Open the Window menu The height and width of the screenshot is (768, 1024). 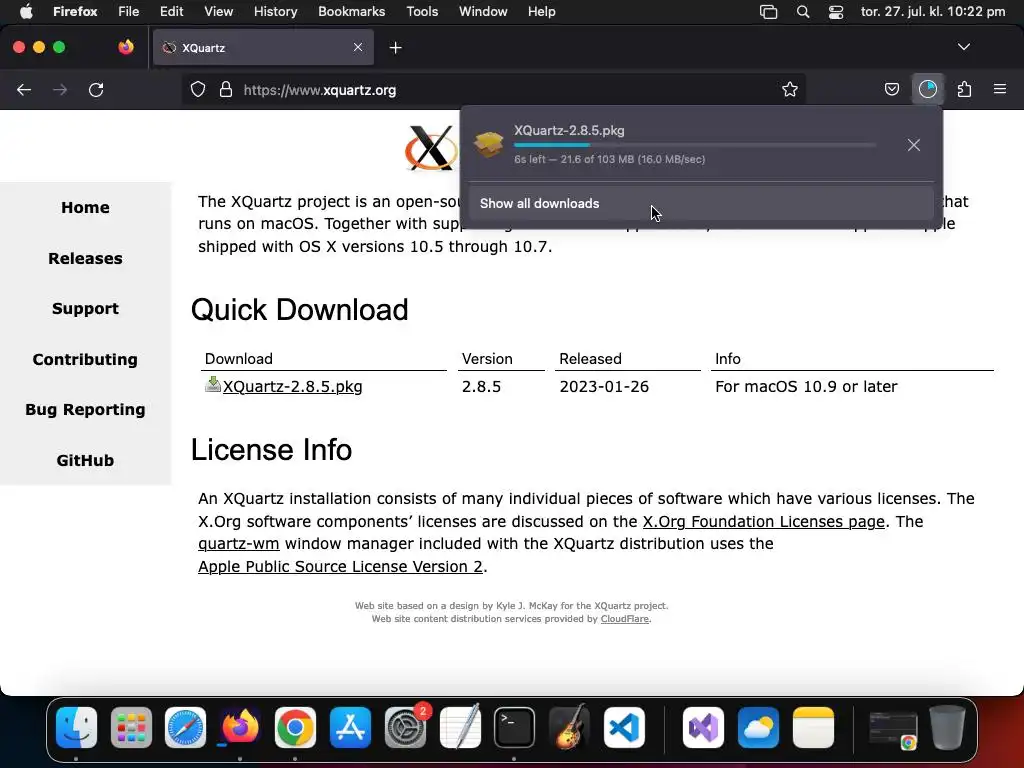click(x=483, y=12)
